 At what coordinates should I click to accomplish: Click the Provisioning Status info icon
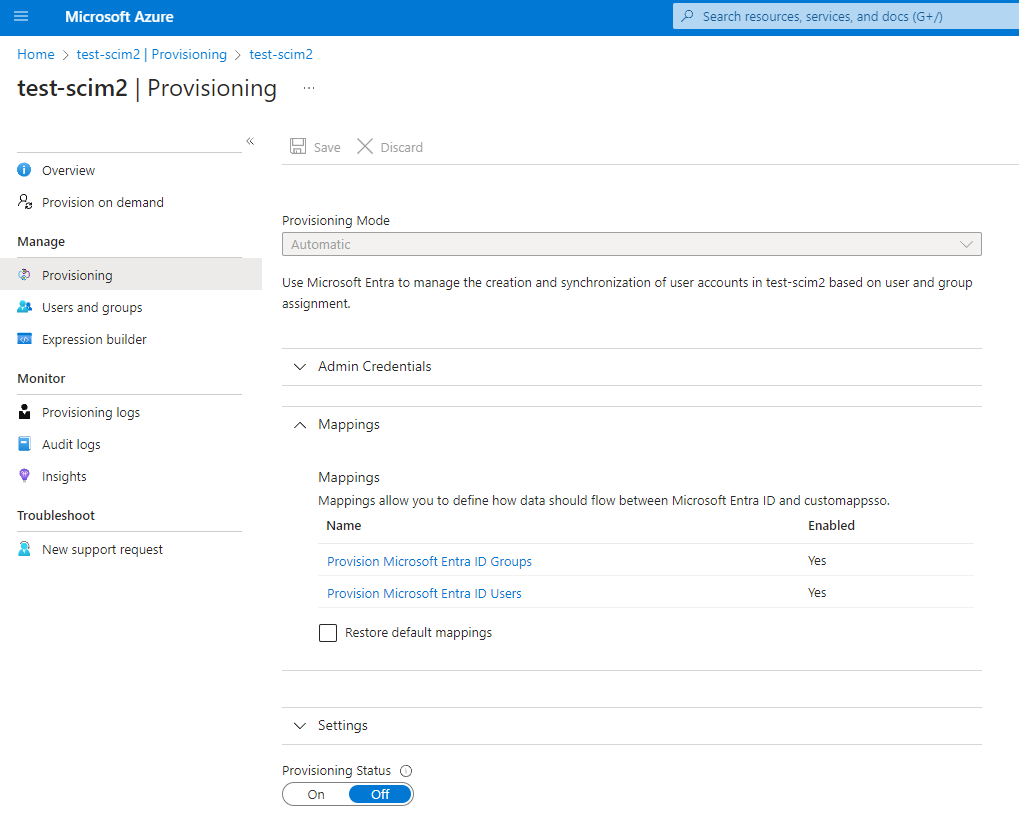coord(406,771)
